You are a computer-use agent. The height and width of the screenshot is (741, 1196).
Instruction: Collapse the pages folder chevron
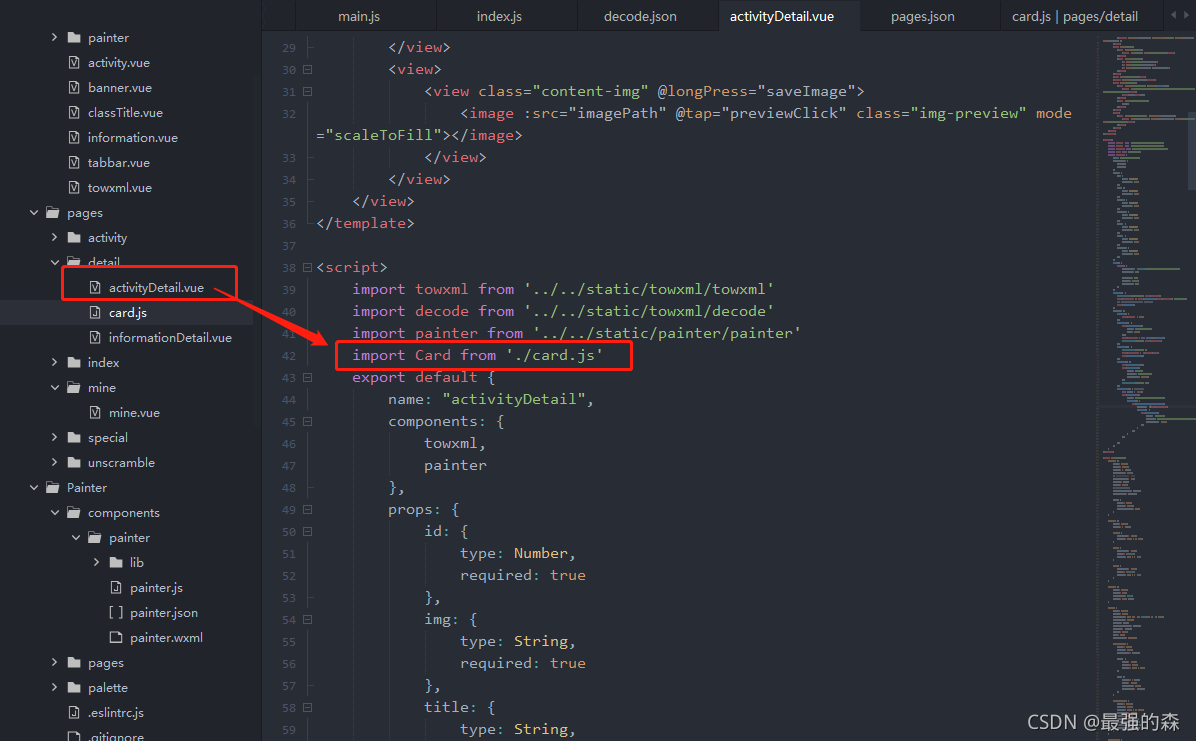(34, 213)
